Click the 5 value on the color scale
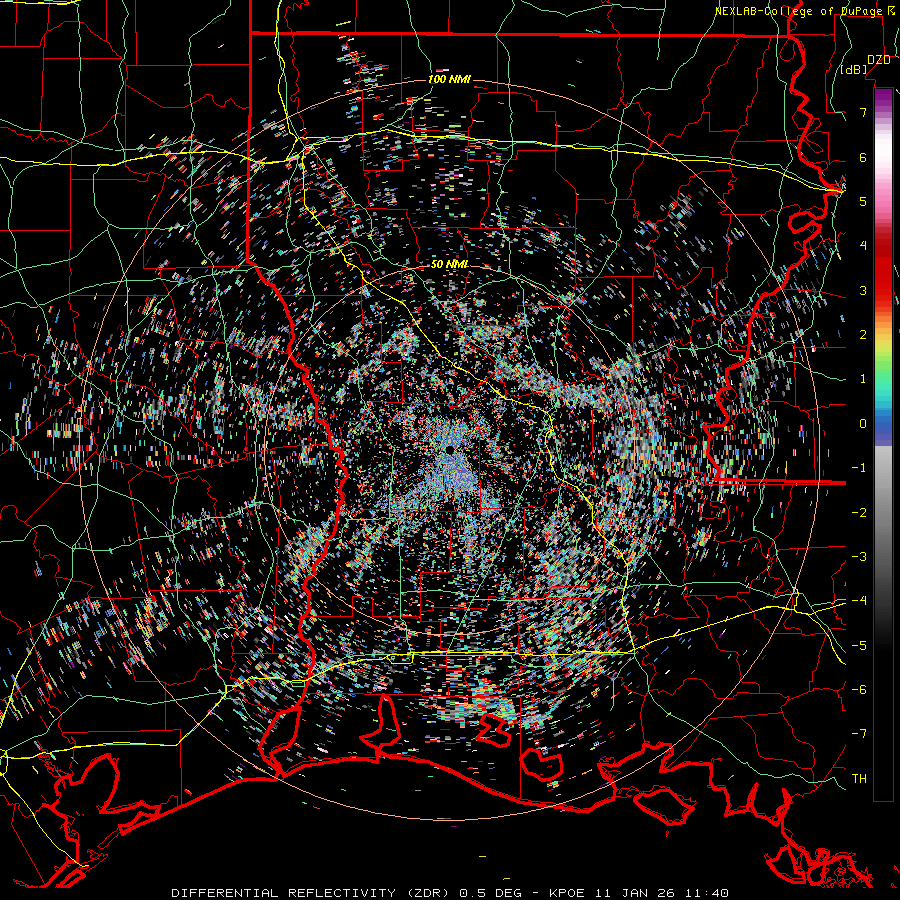This screenshot has height=900, width=900. 863,201
